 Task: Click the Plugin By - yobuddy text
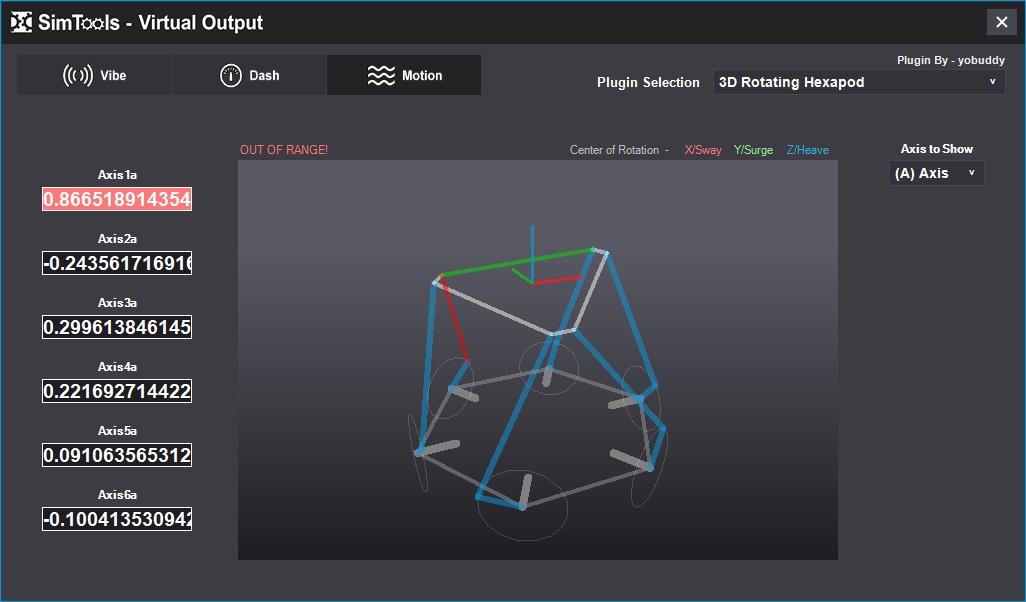click(951, 60)
